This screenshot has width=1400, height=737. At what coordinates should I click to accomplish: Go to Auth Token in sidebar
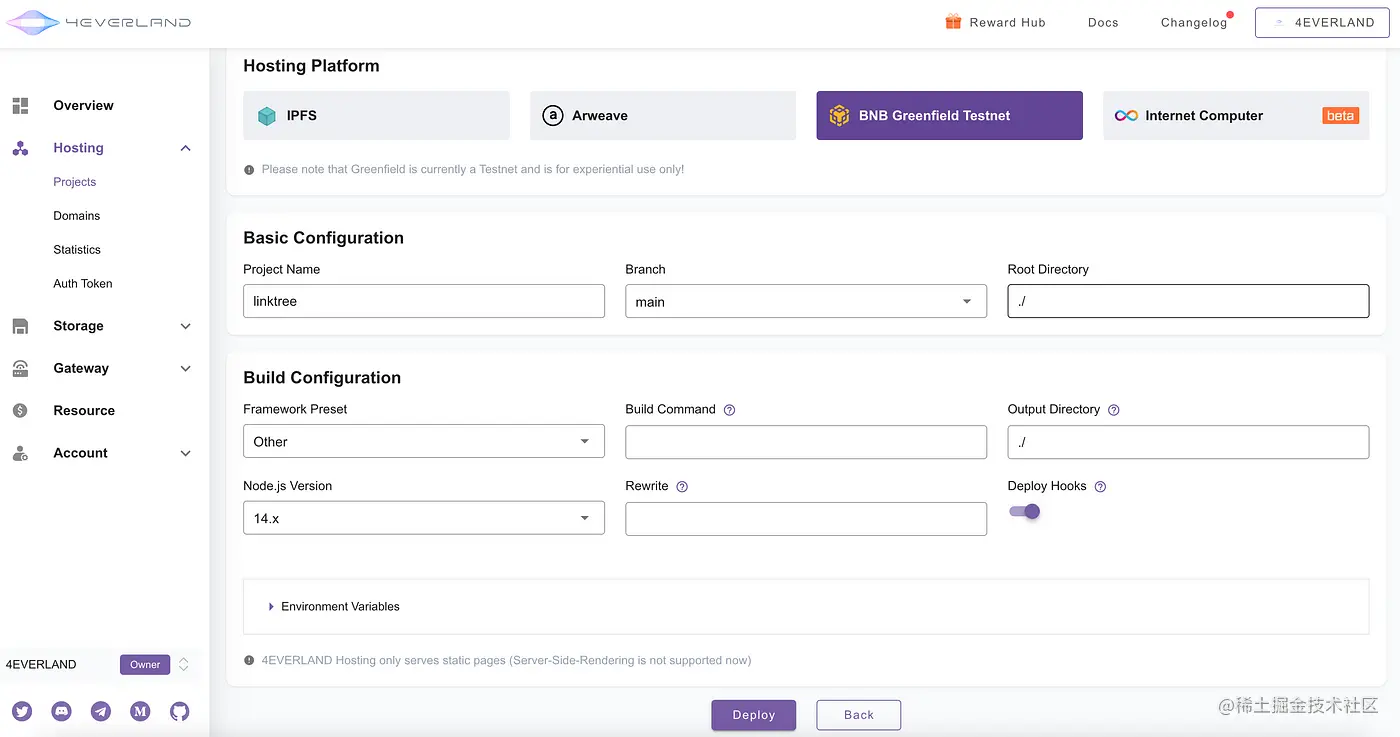pos(83,284)
